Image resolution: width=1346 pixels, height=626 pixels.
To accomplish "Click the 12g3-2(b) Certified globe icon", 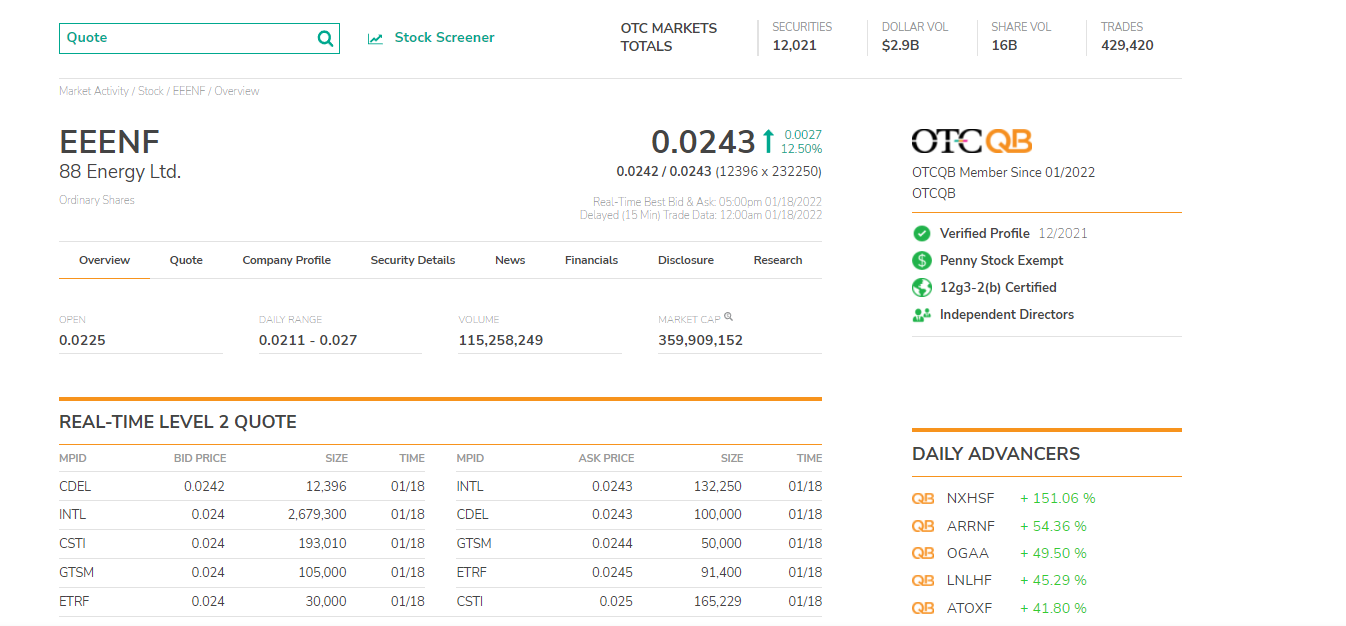I will tap(922, 287).
